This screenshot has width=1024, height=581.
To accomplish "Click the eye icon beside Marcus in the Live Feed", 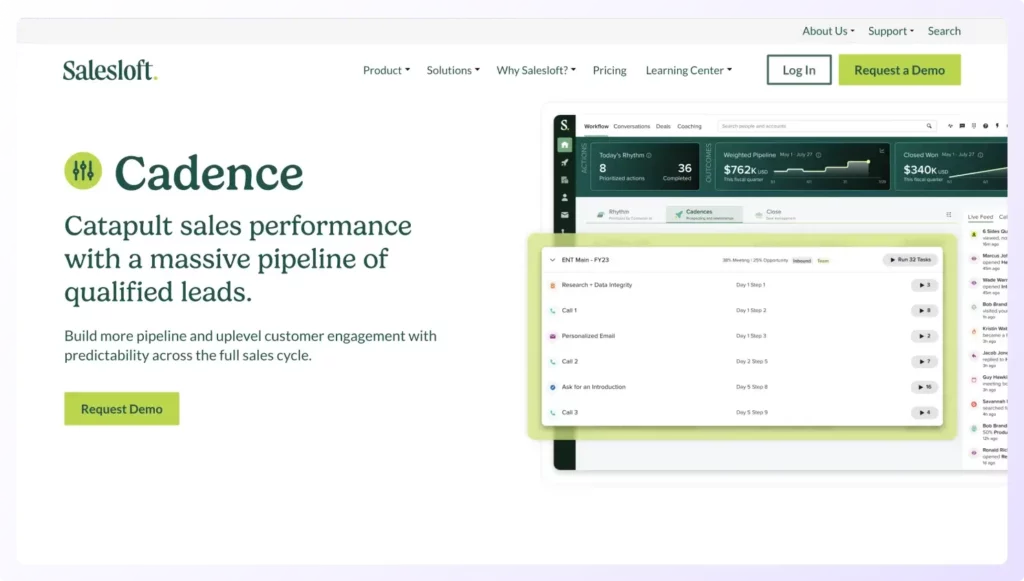I will click(974, 259).
